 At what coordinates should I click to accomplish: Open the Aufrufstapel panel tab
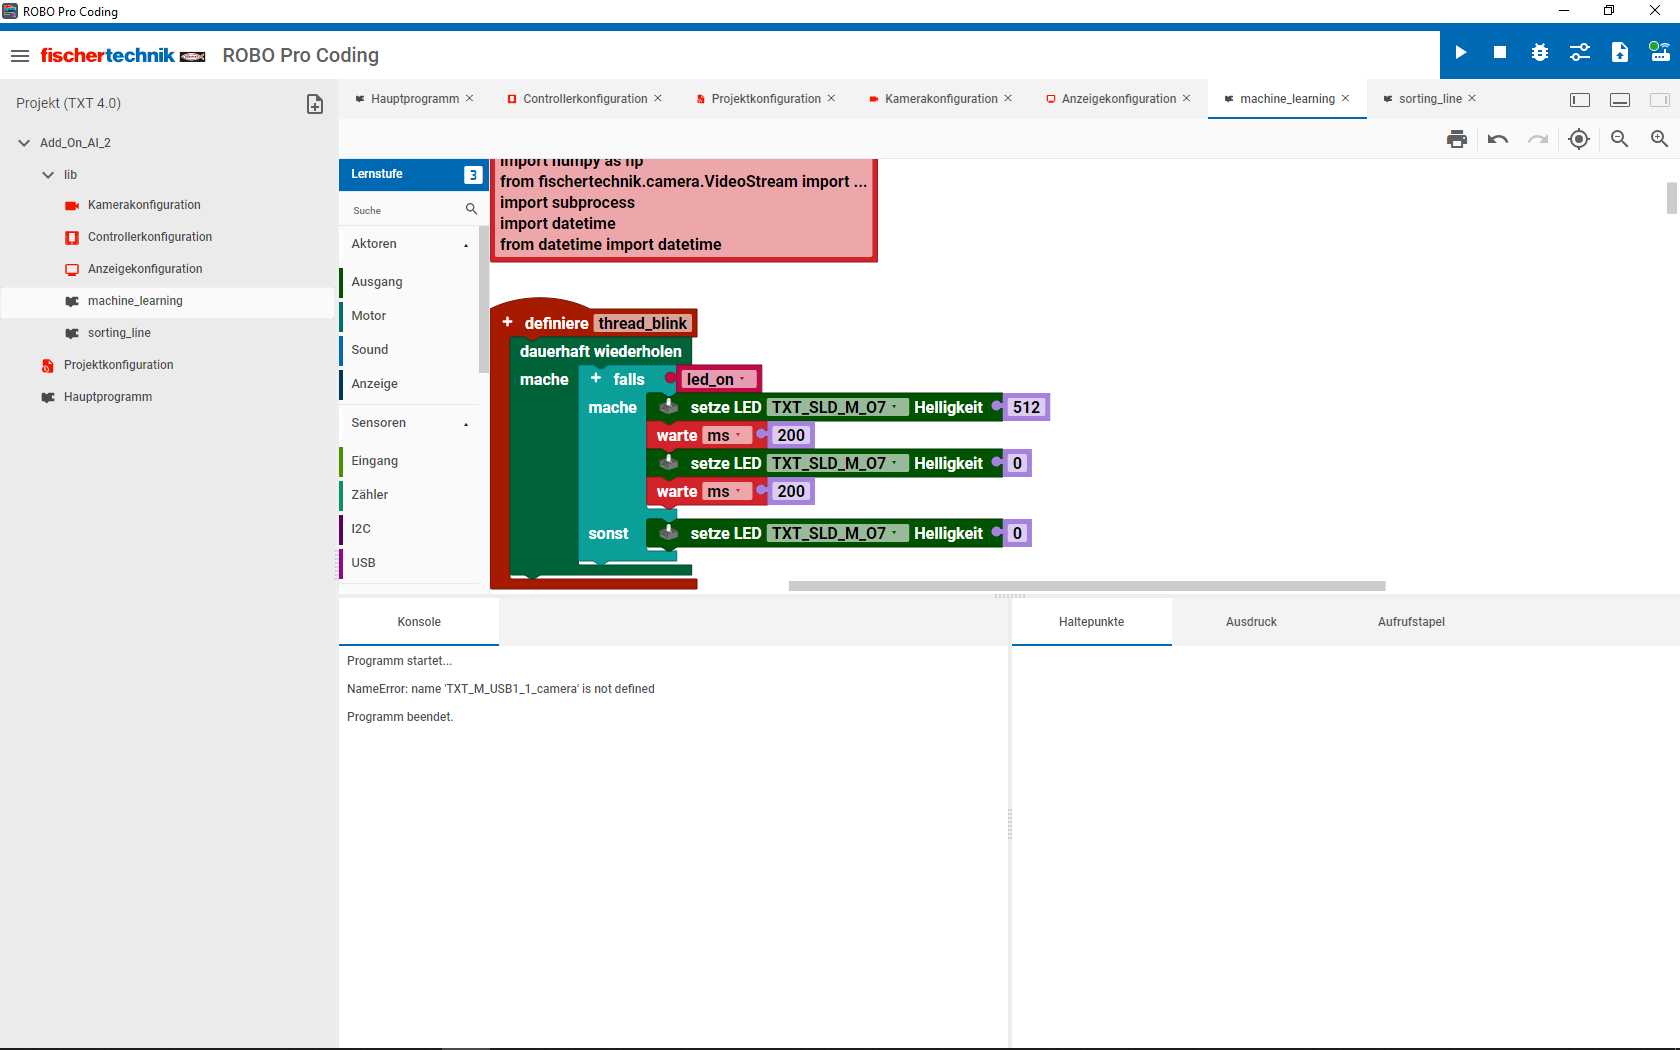pyautogui.click(x=1412, y=622)
